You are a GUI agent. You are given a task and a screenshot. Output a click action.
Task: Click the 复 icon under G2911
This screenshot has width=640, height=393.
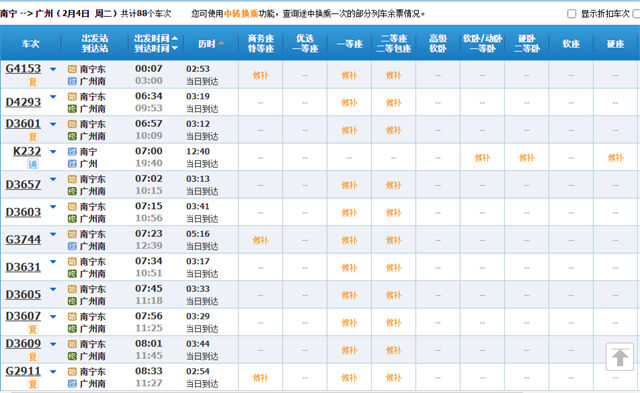tap(32, 384)
